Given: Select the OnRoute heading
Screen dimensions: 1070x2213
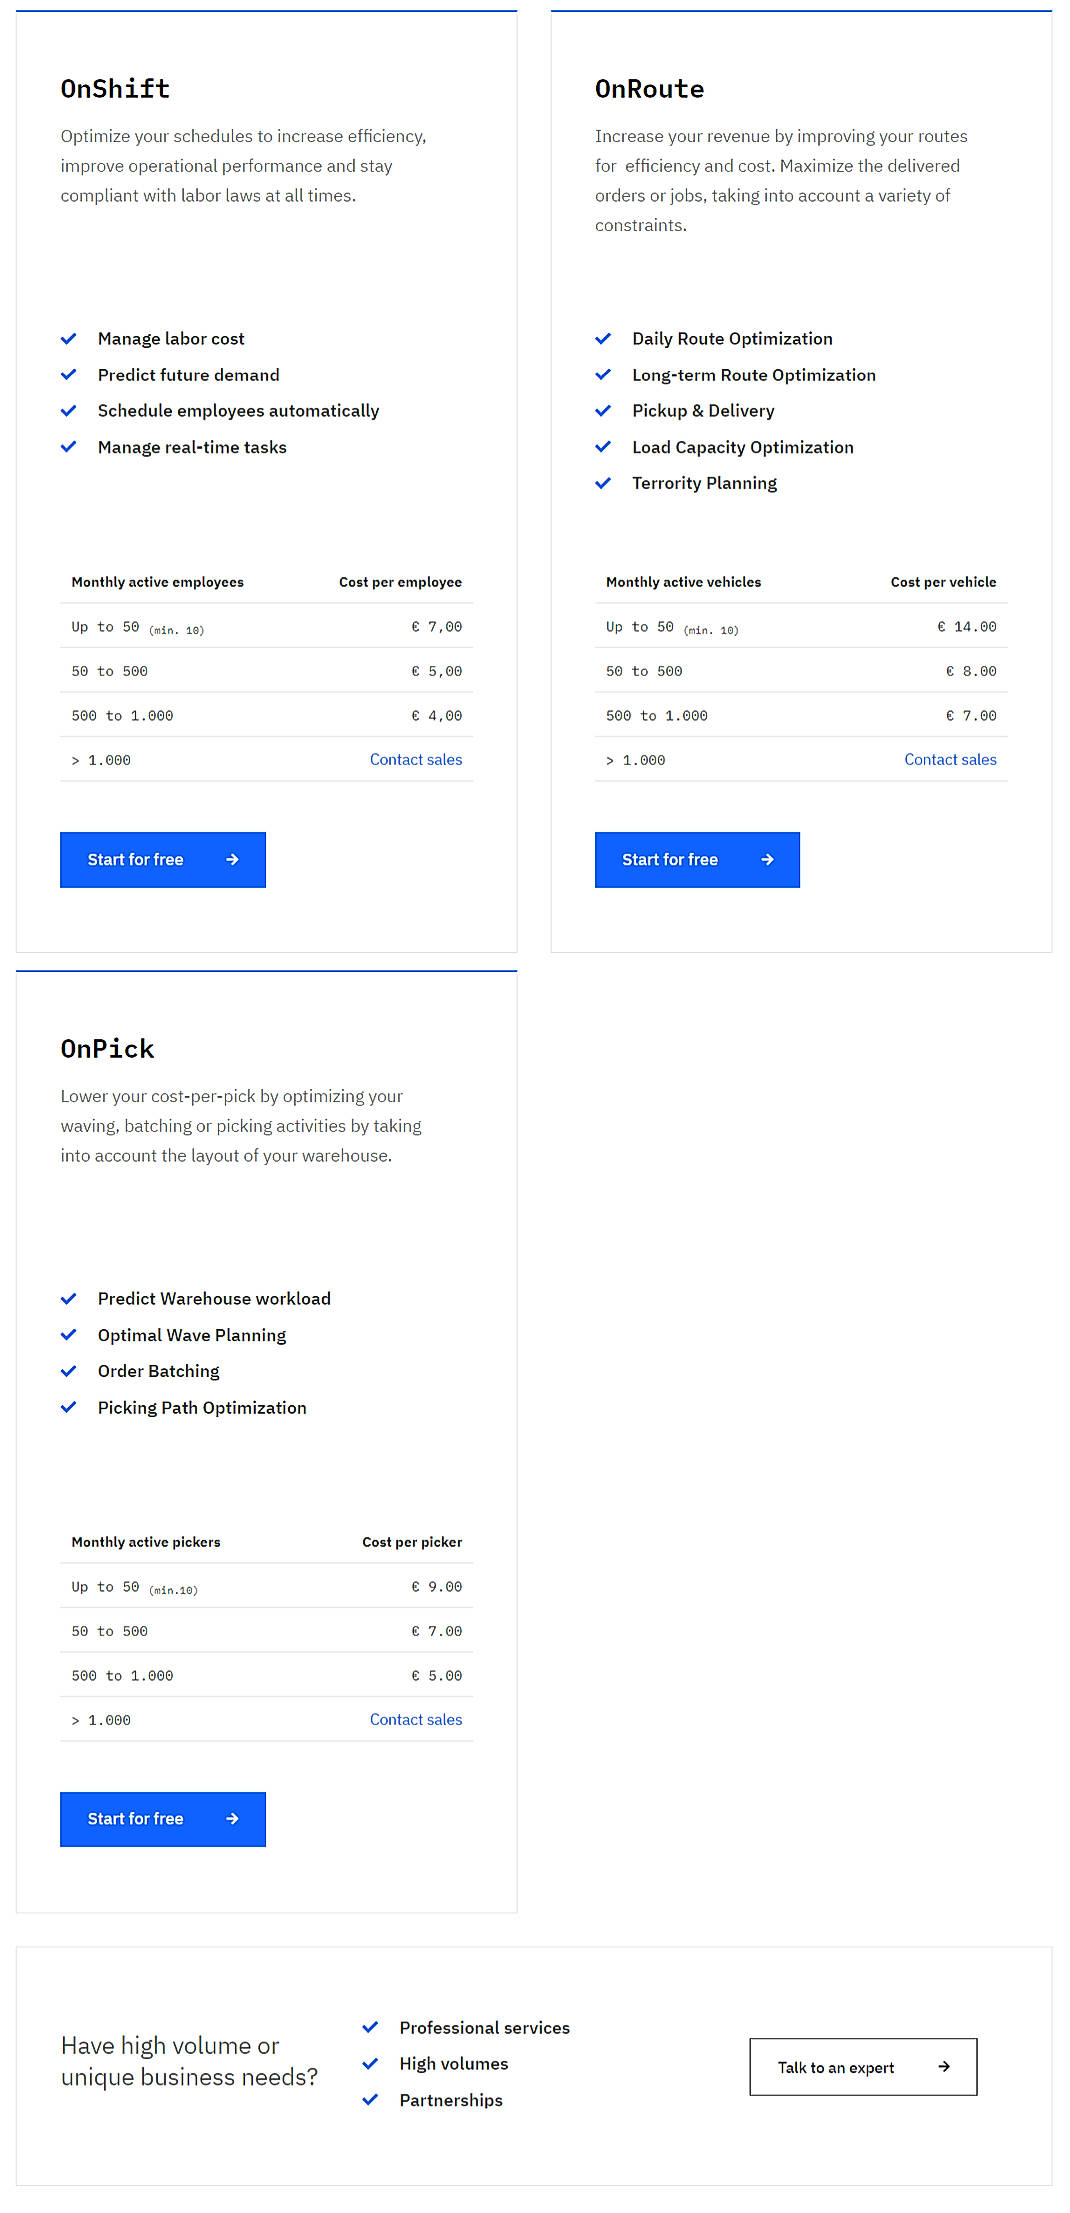Looking at the screenshot, I should (x=650, y=89).
